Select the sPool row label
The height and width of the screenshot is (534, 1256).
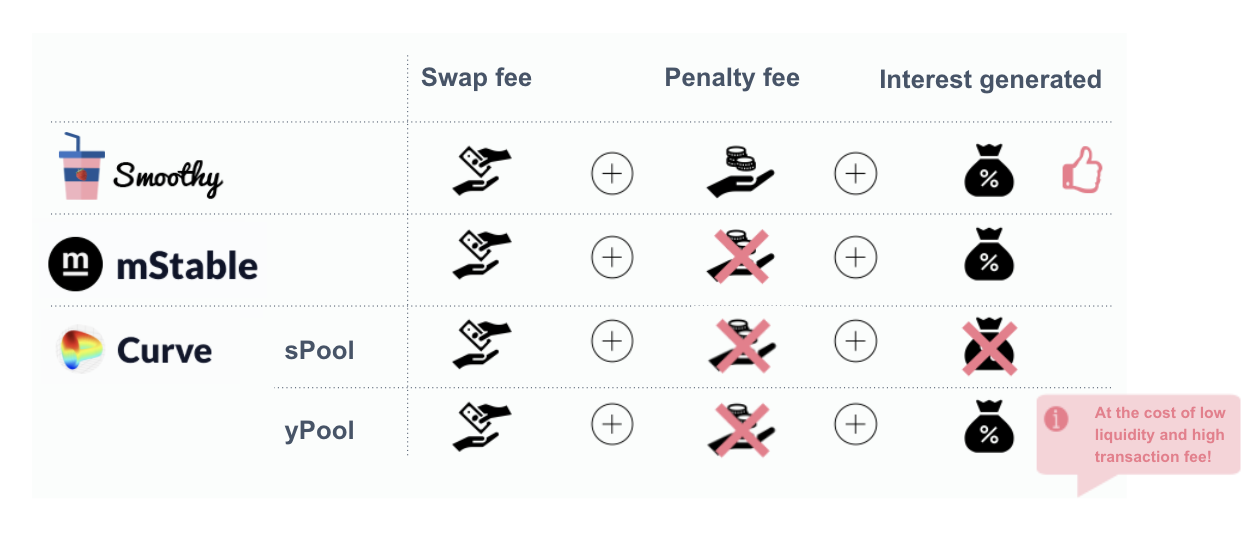click(x=320, y=351)
